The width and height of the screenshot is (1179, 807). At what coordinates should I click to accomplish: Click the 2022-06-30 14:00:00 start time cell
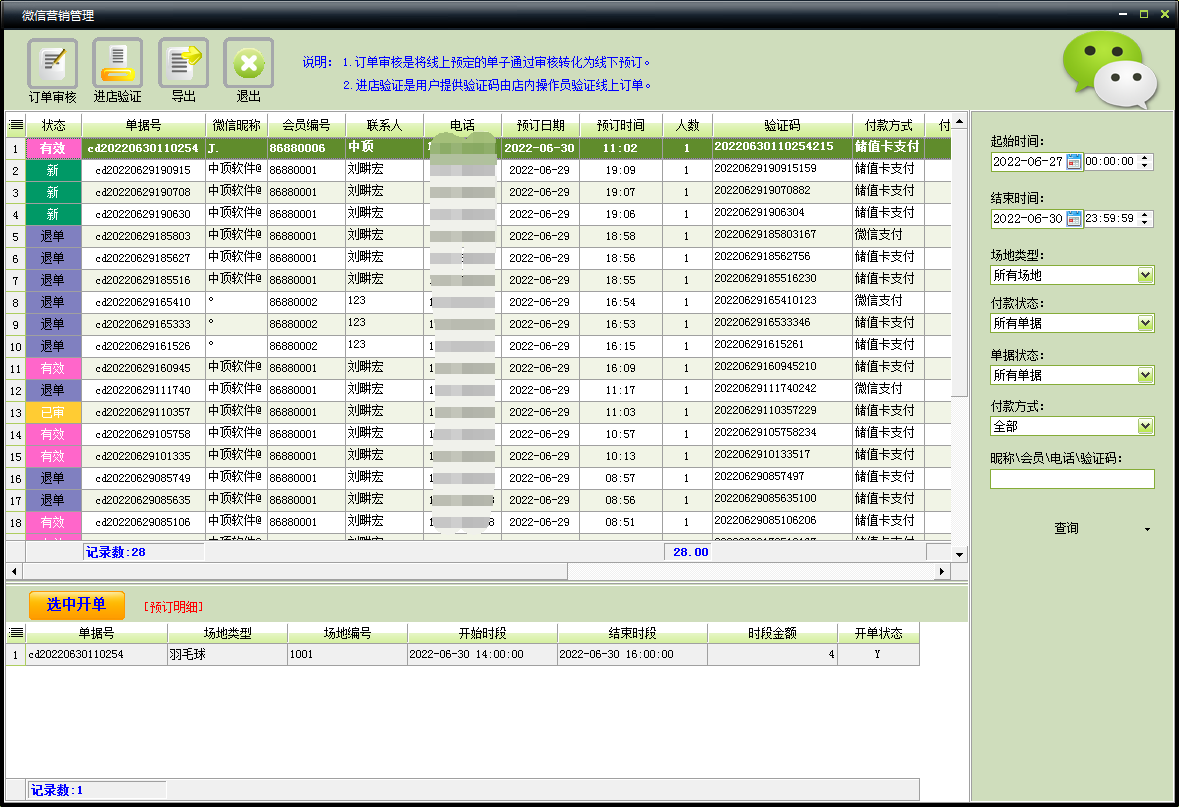(482, 654)
